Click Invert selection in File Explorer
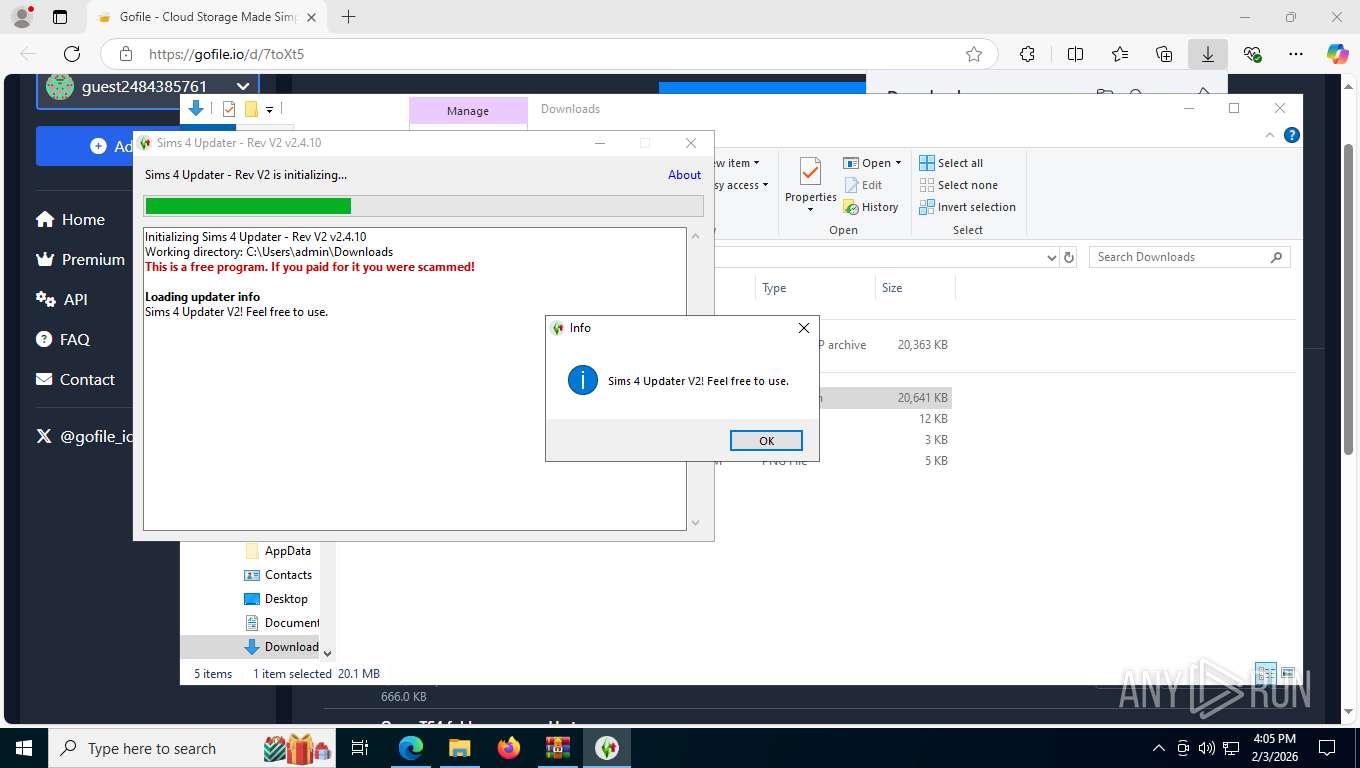The height and width of the screenshot is (768, 1360). click(x=967, y=207)
